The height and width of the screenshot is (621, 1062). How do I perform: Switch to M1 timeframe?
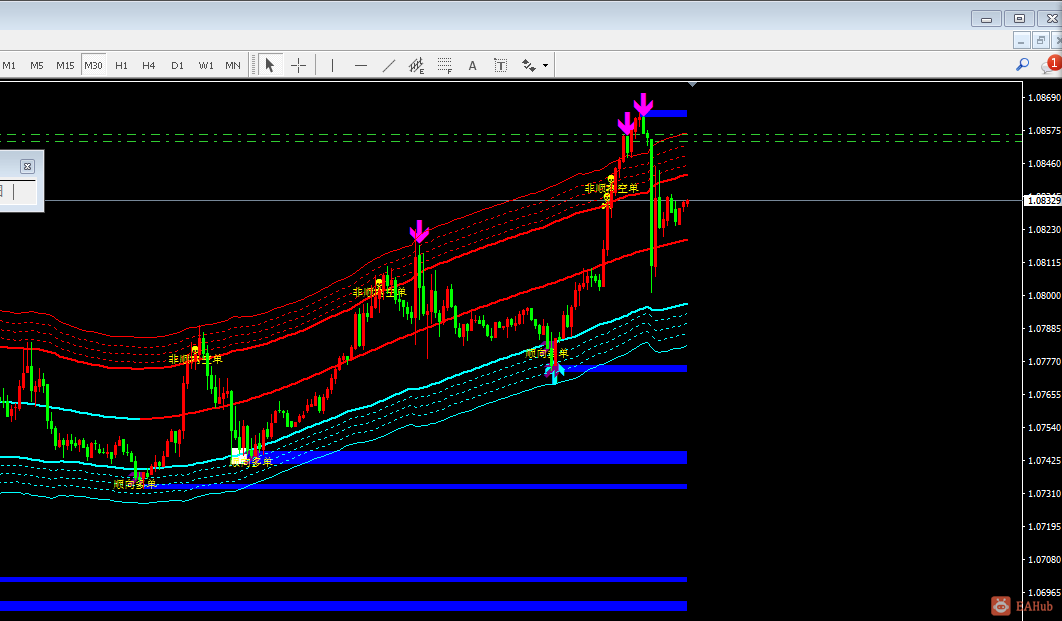[9, 65]
